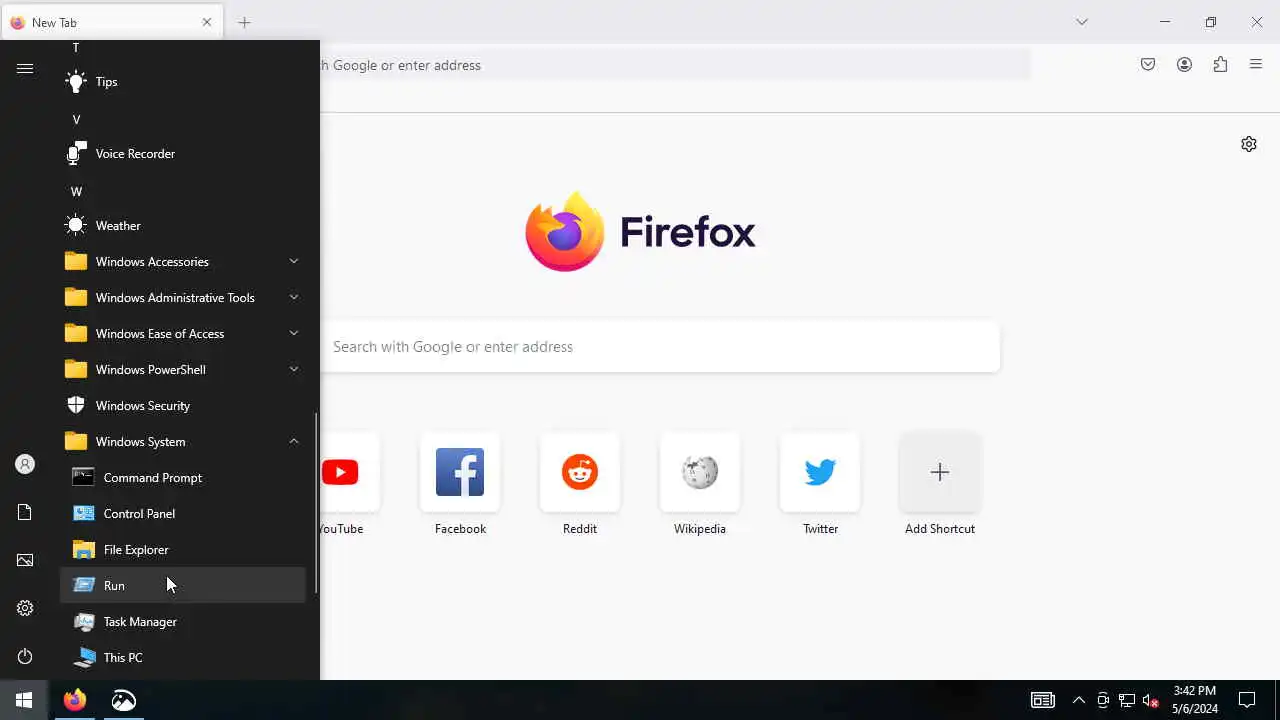Close the New Tab tab
This screenshot has height=720, width=1280.
pos(207,22)
